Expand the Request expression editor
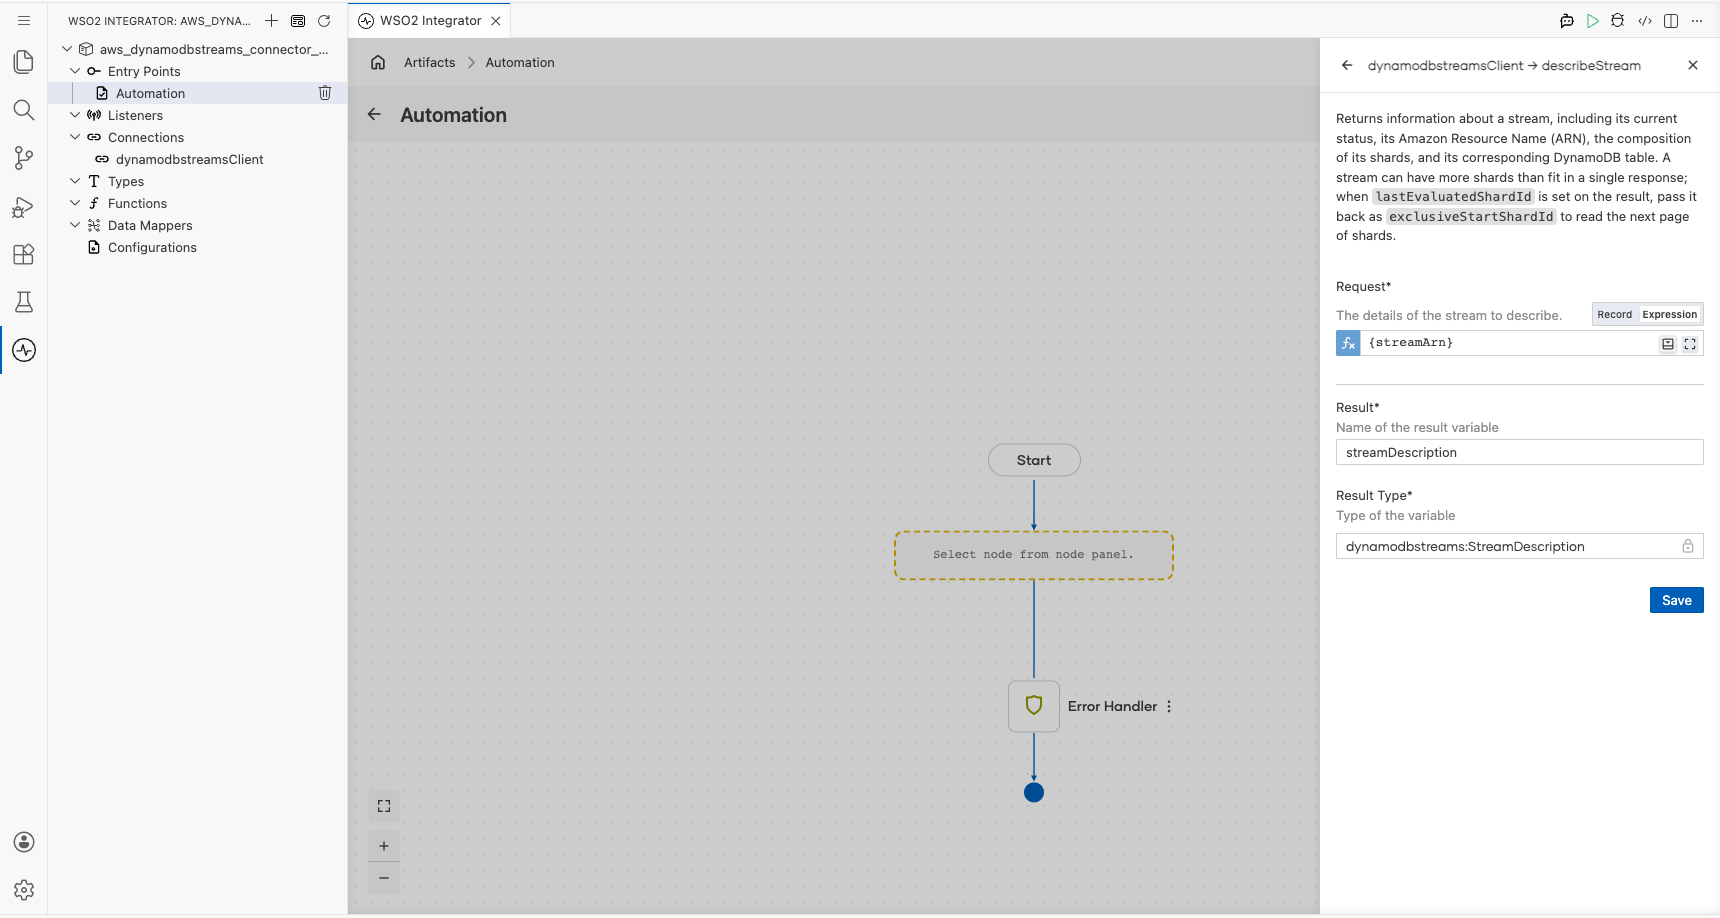The image size is (1720, 918). (1690, 343)
